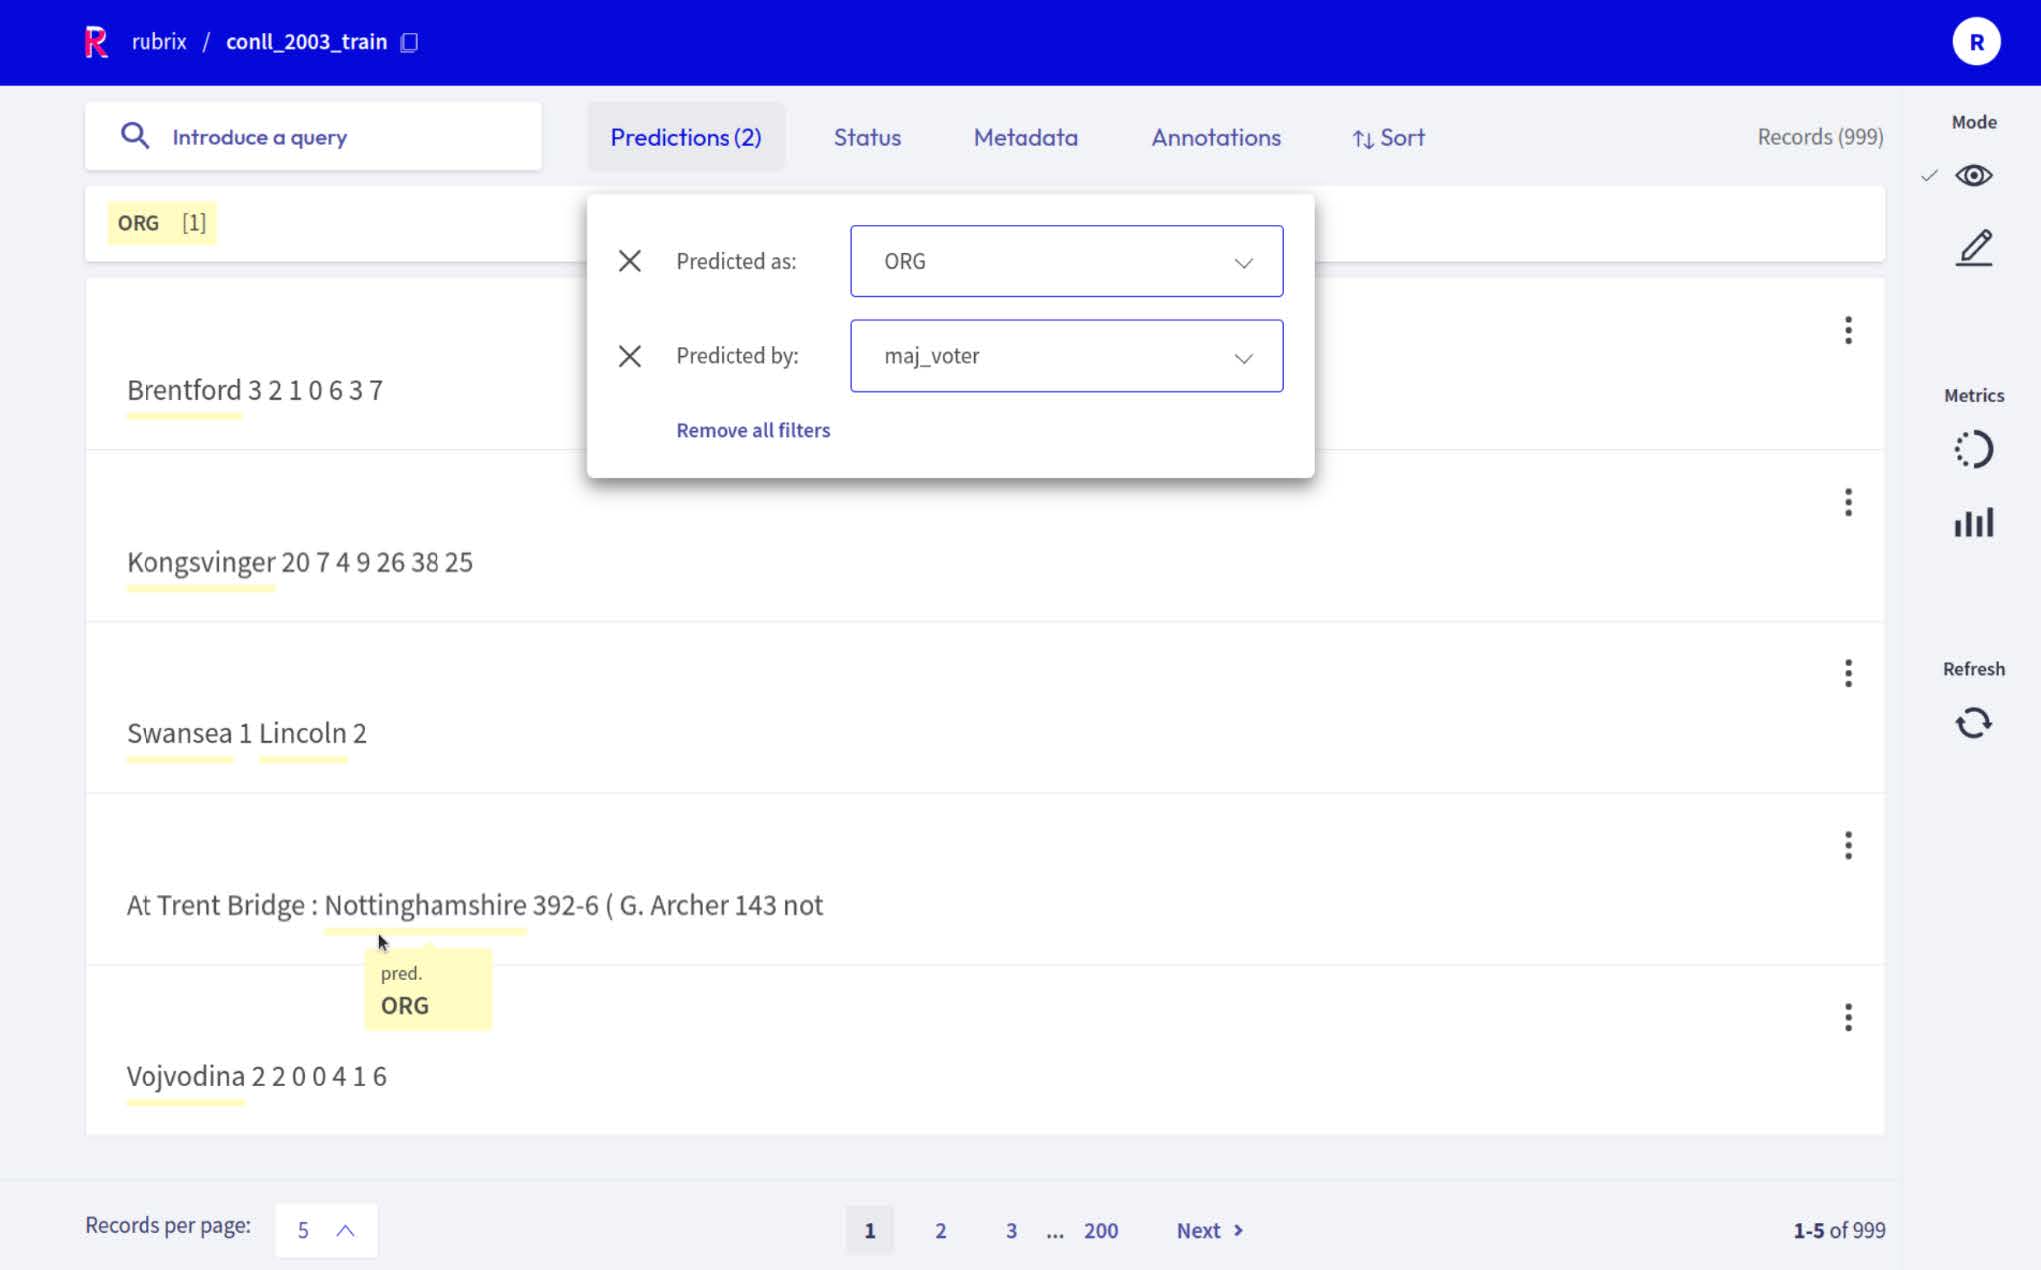Screen dimensions: 2041x1270
Task: Switch to annotate mode pencil icon
Action: 1973,247
